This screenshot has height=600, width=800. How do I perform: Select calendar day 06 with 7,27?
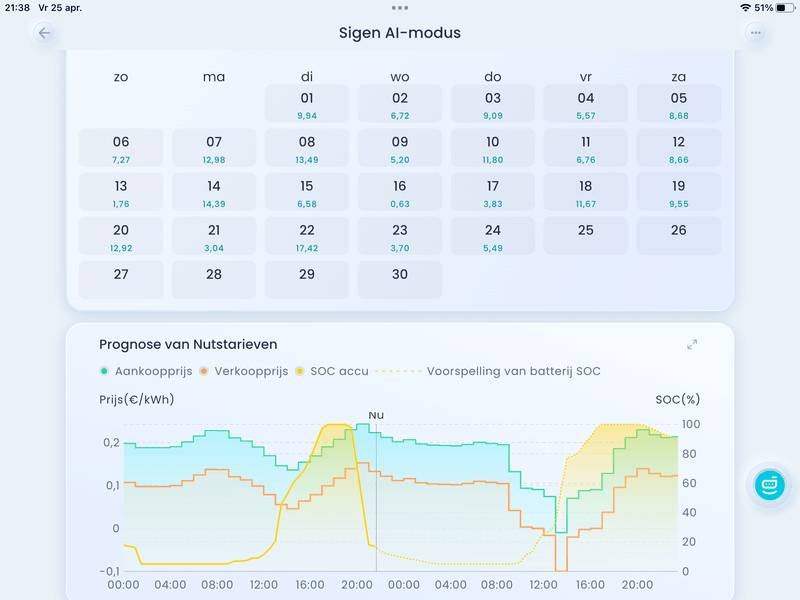pos(121,147)
